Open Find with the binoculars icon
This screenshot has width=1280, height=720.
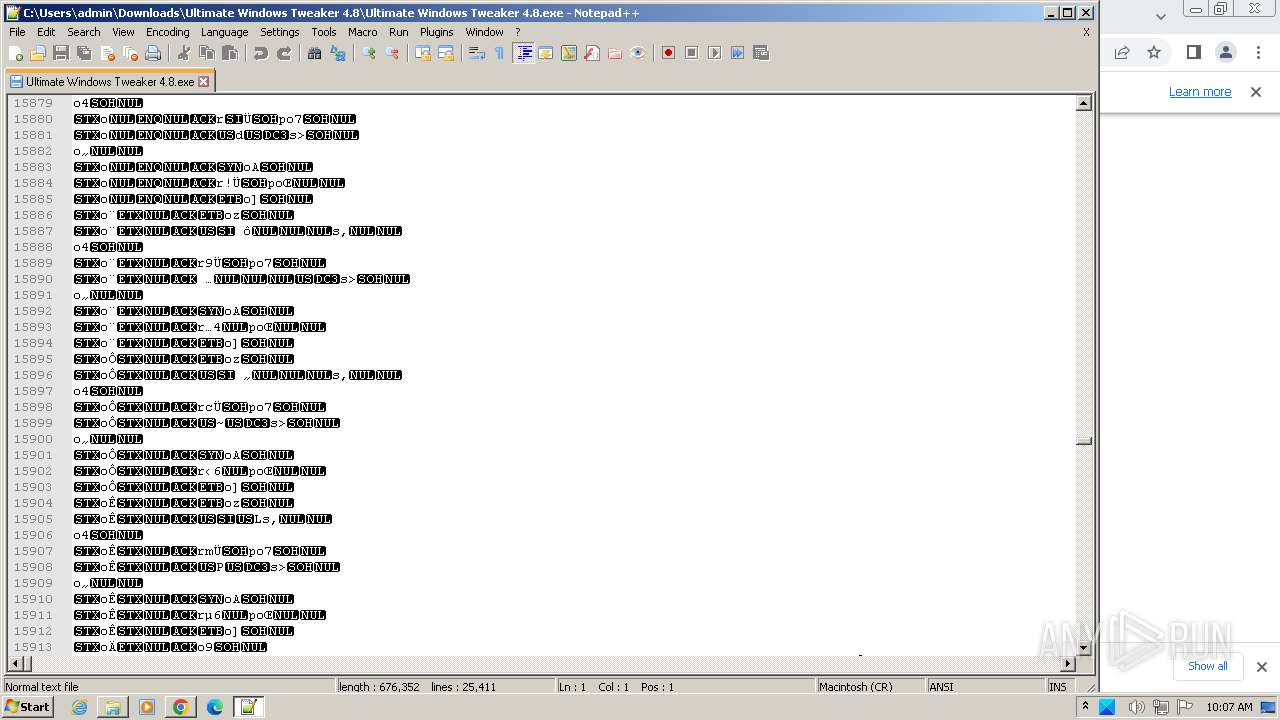(314, 53)
